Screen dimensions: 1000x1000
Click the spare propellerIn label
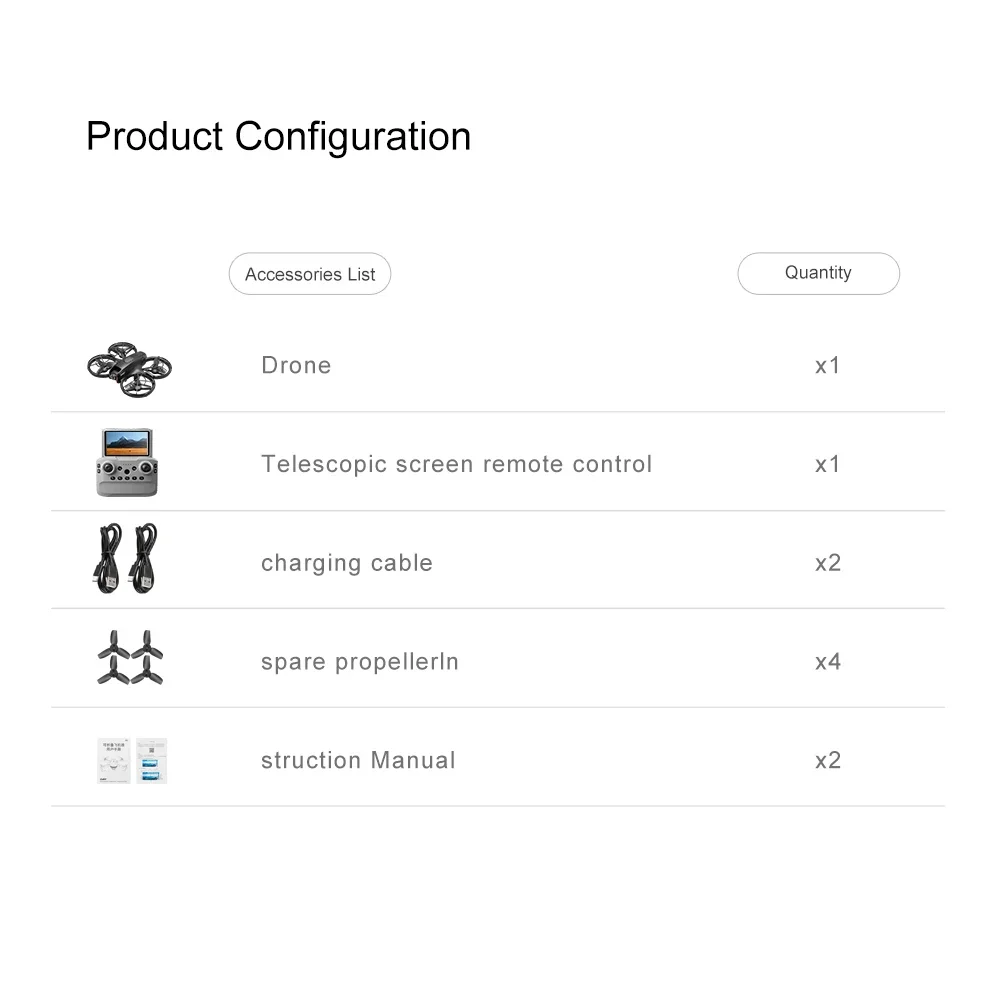point(360,662)
